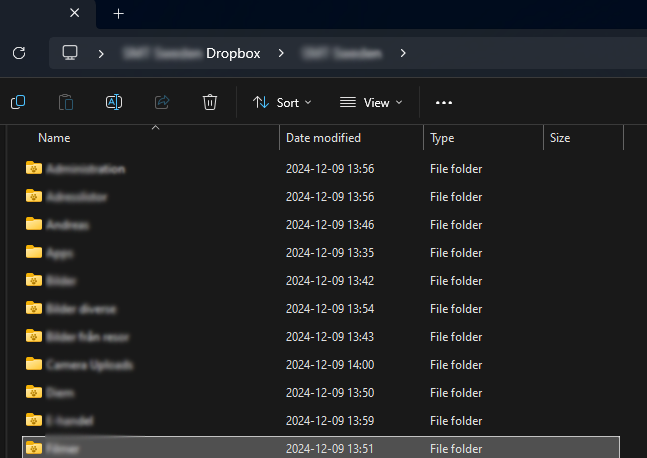Open a new tab with the plus button
The width and height of the screenshot is (647, 458).
tap(118, 14)
